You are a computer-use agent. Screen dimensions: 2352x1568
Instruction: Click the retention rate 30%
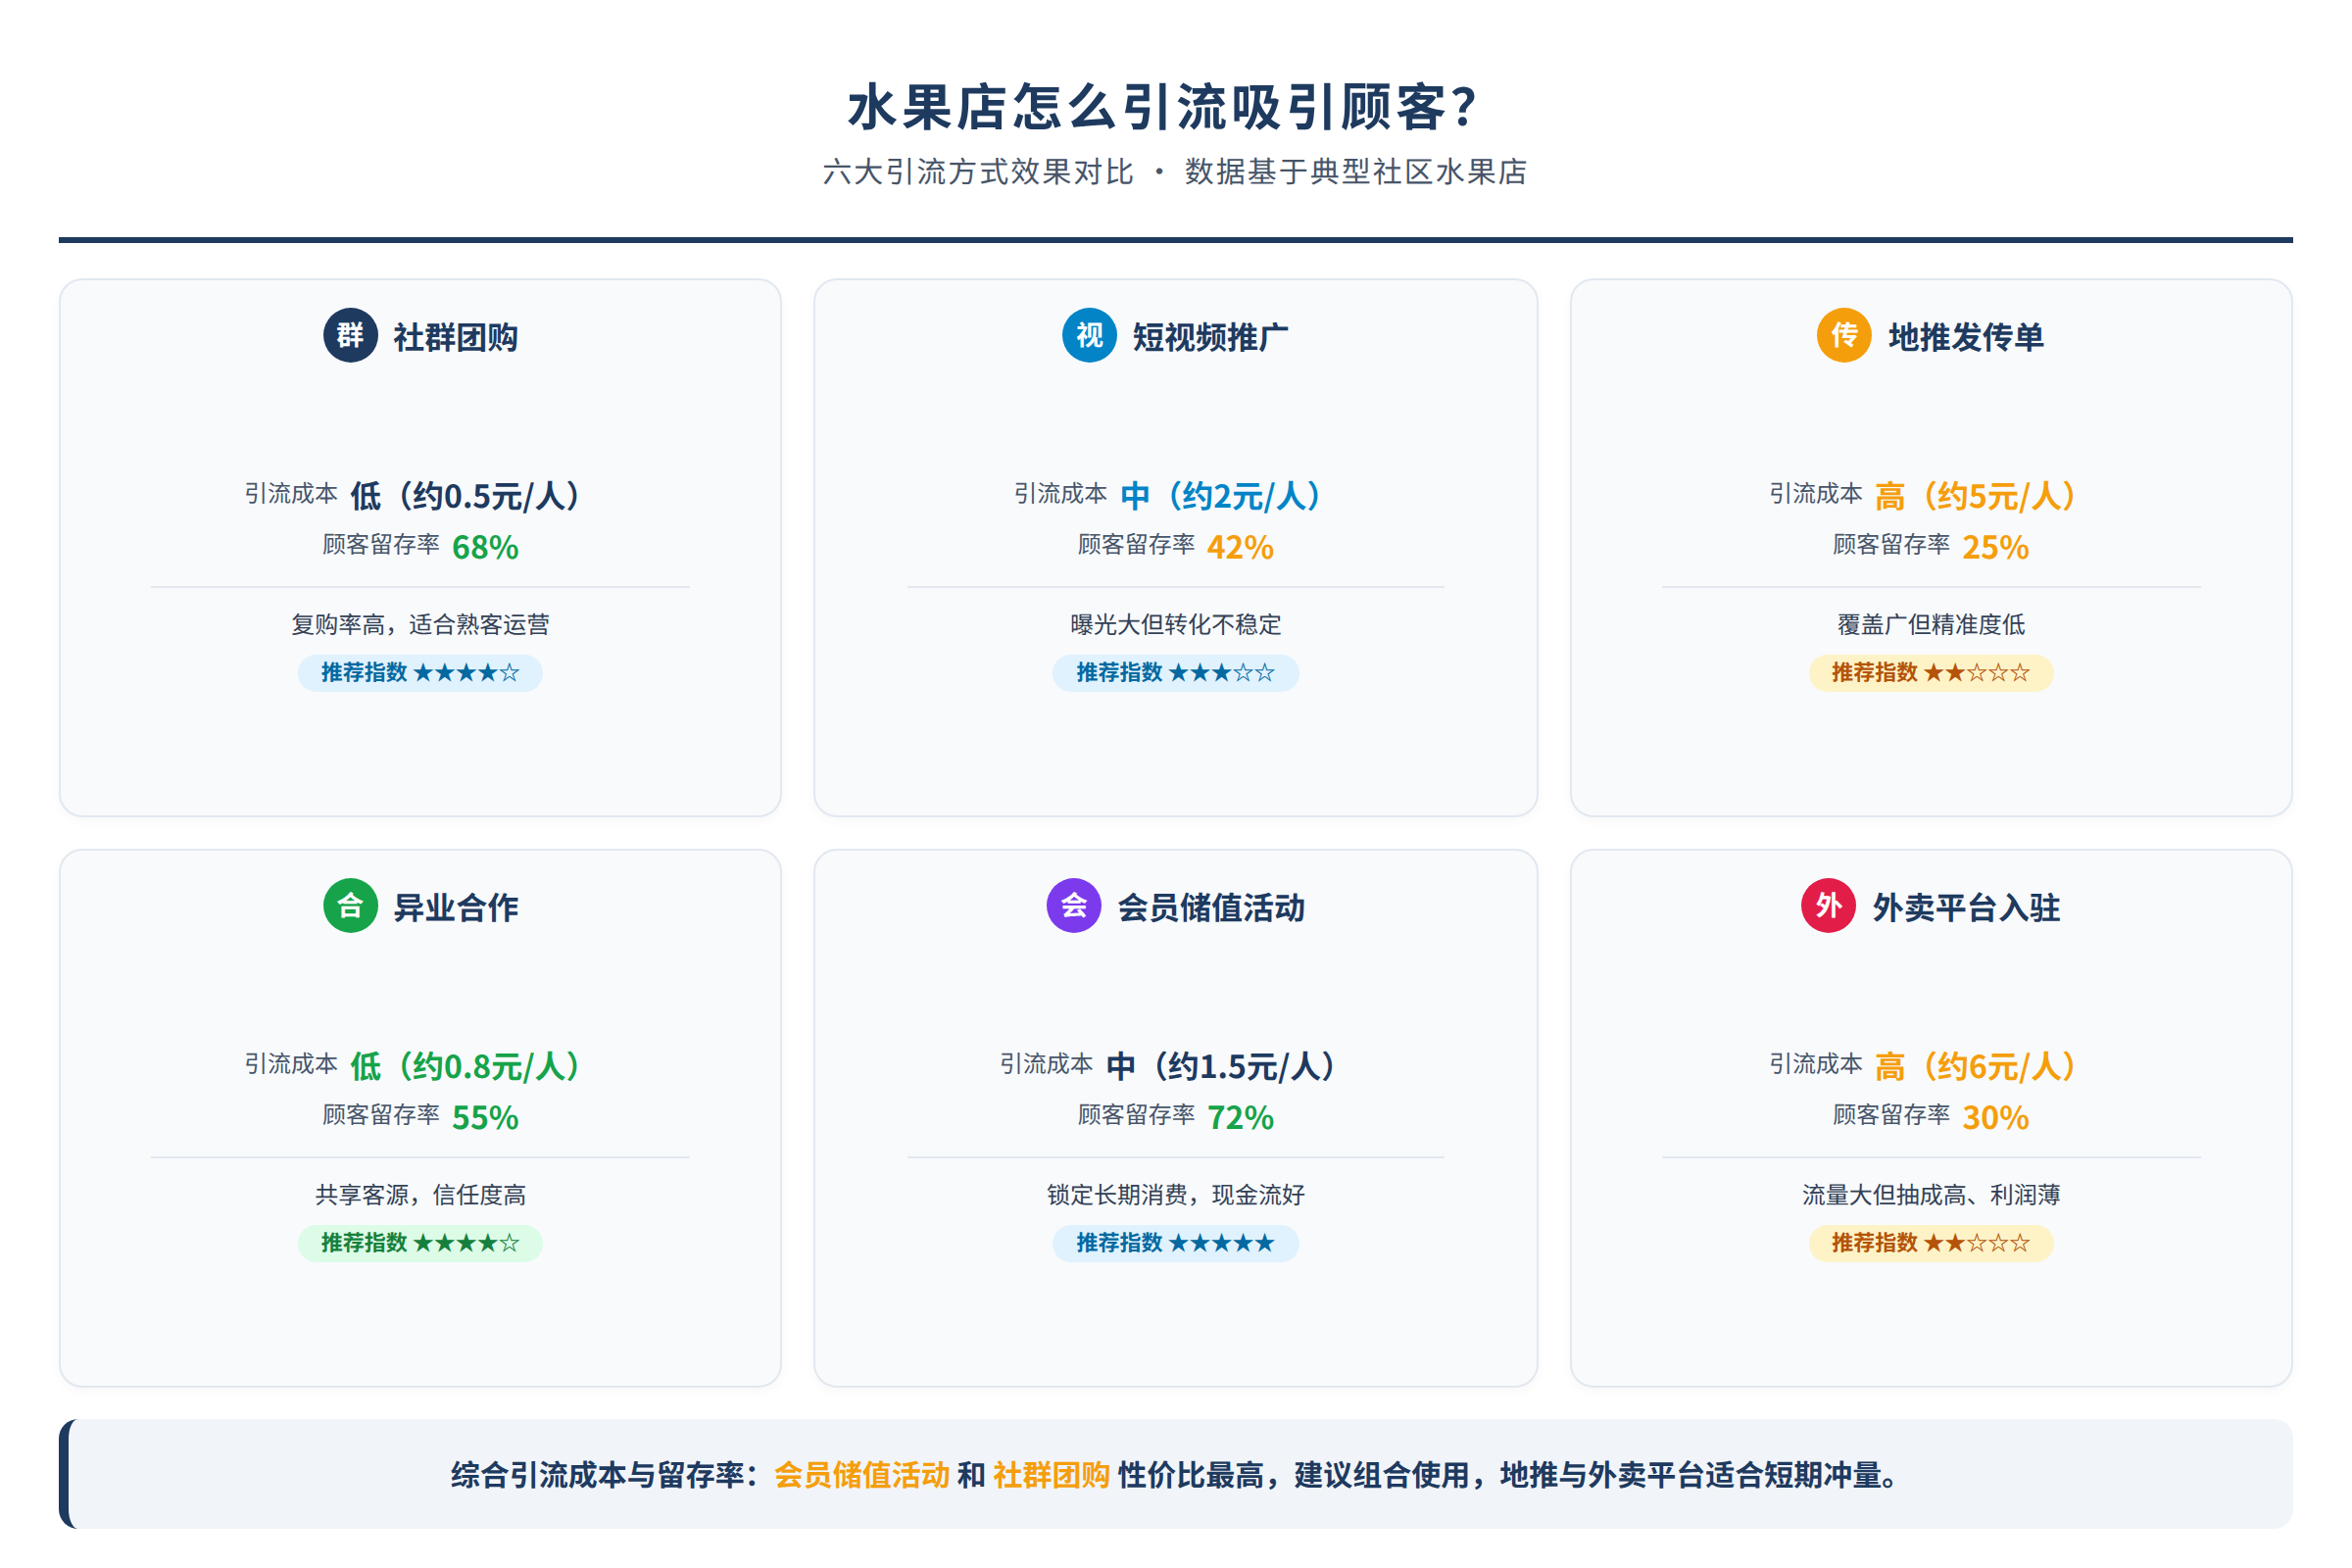point(1995,1117)
